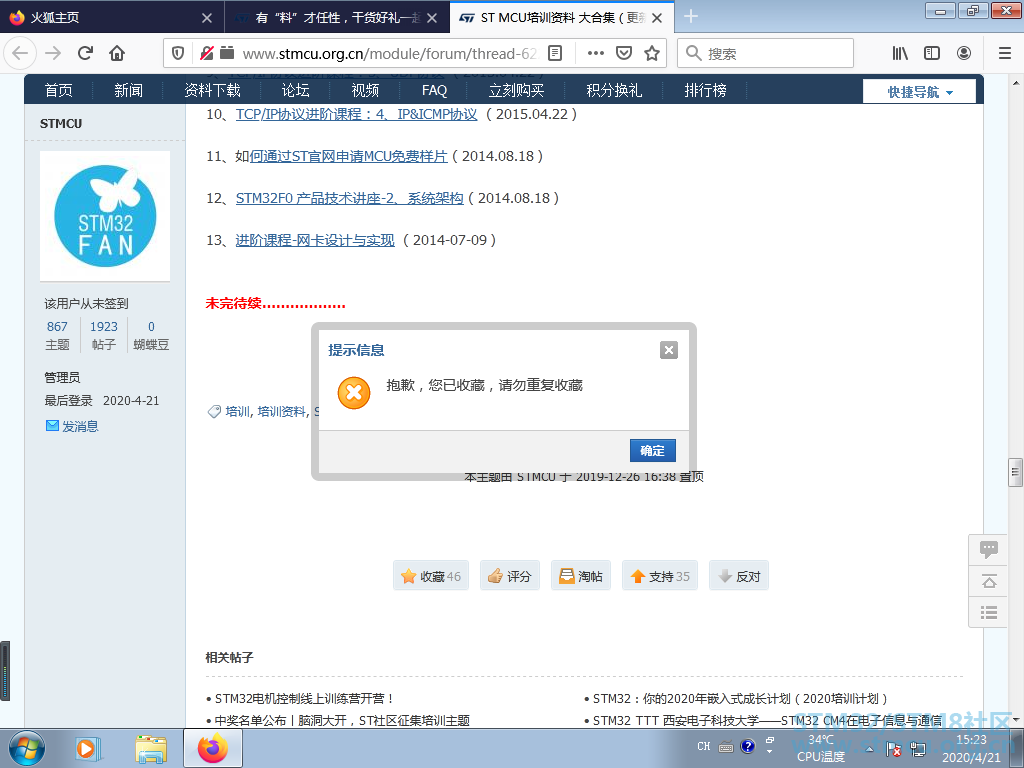Close the 提示信息 dialog with X

pos(669,350)
